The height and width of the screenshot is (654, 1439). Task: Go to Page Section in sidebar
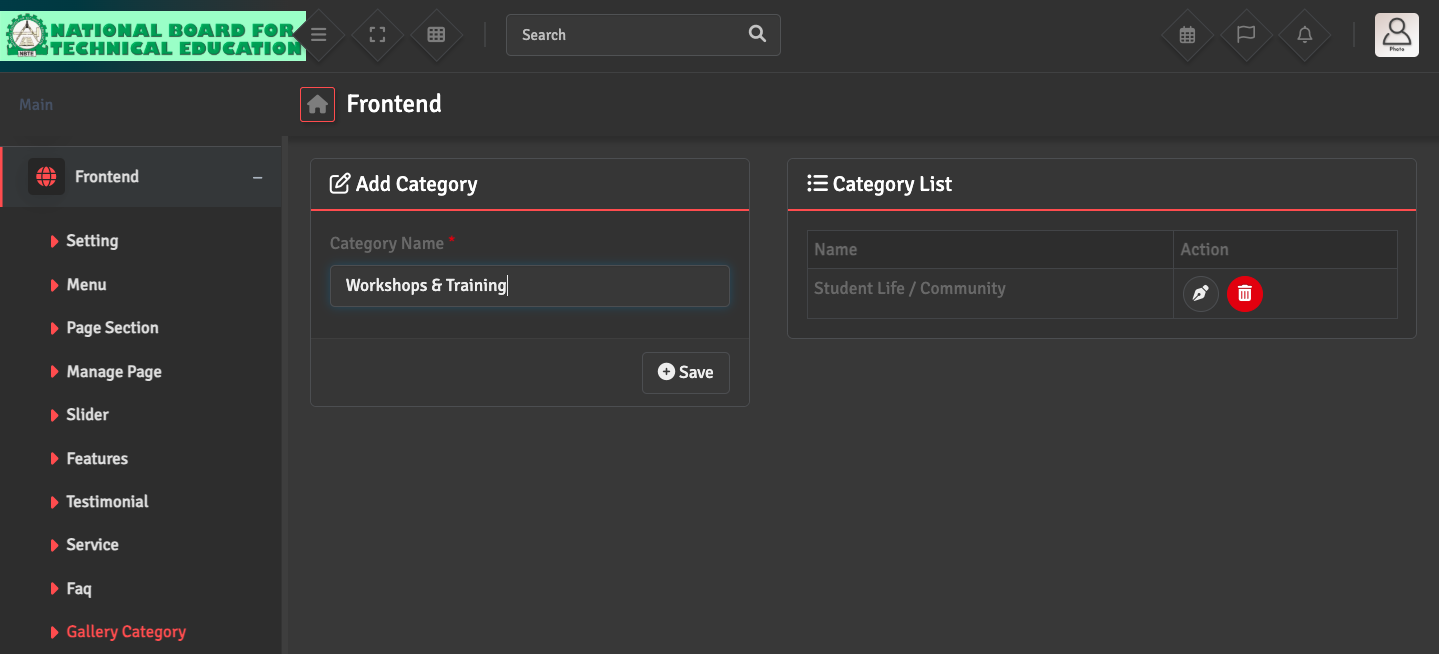click(112, 328)
